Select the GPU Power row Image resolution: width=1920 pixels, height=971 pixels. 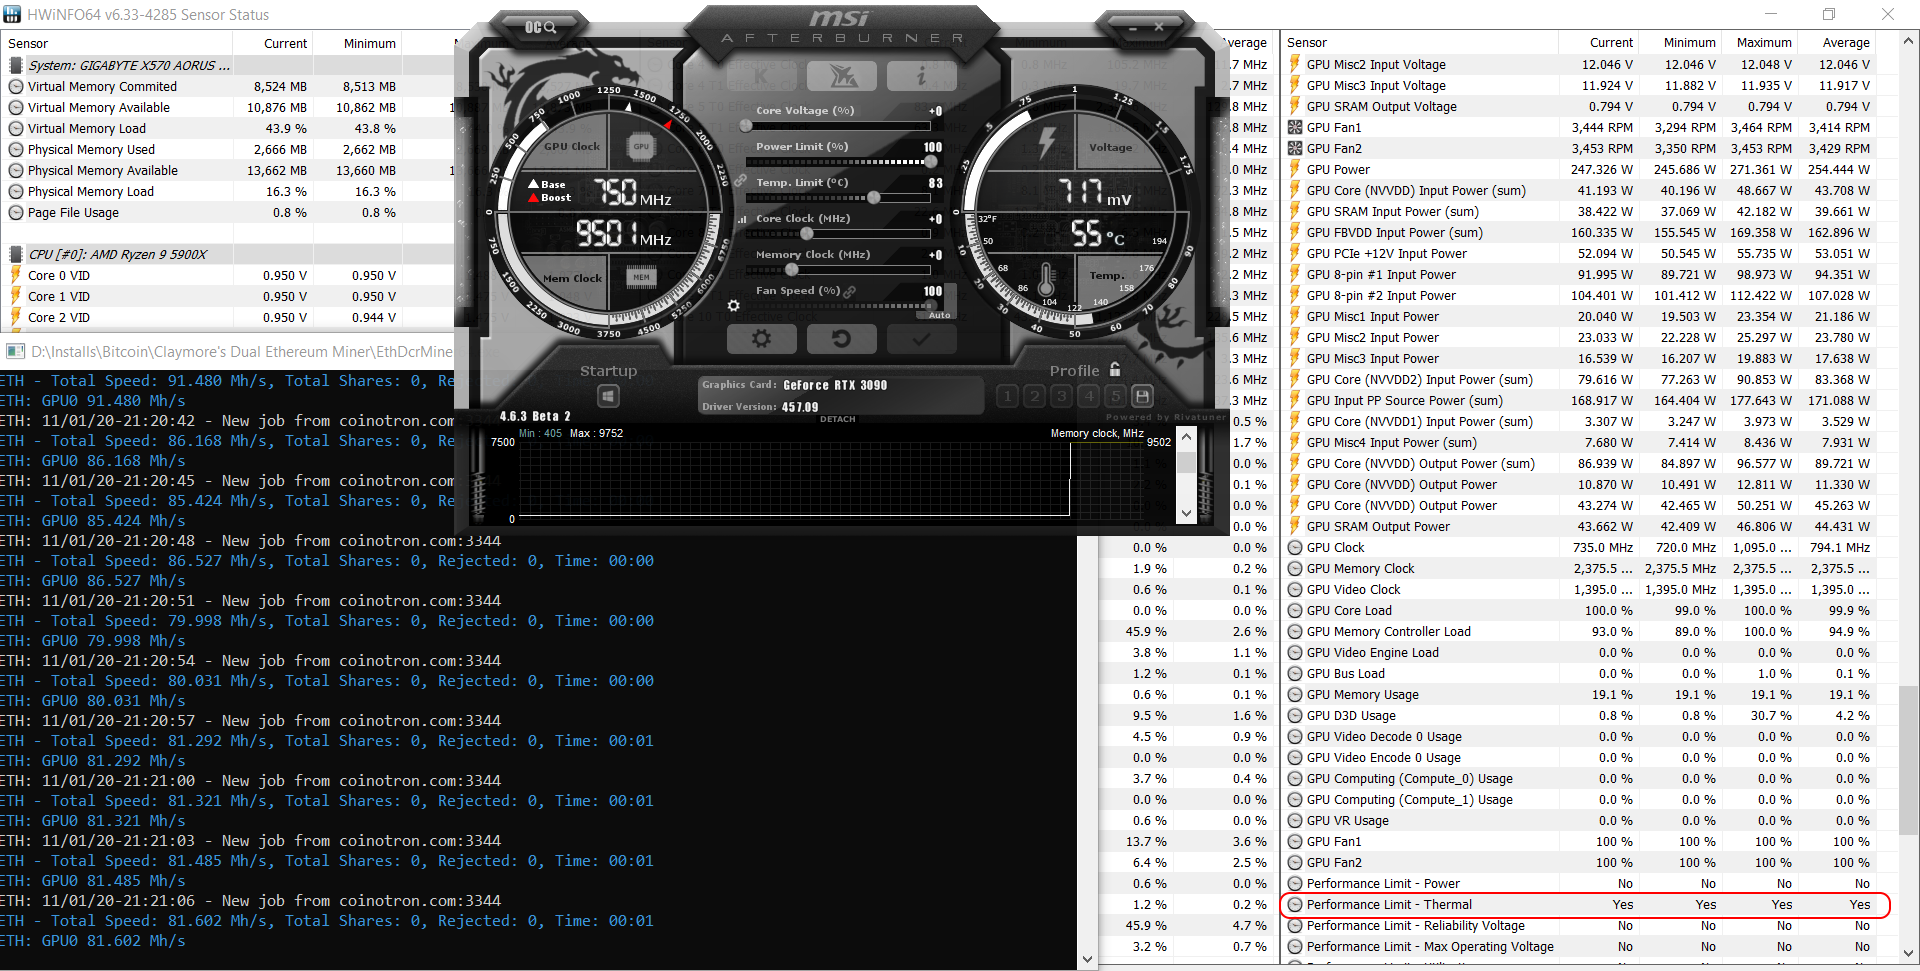1578,169
